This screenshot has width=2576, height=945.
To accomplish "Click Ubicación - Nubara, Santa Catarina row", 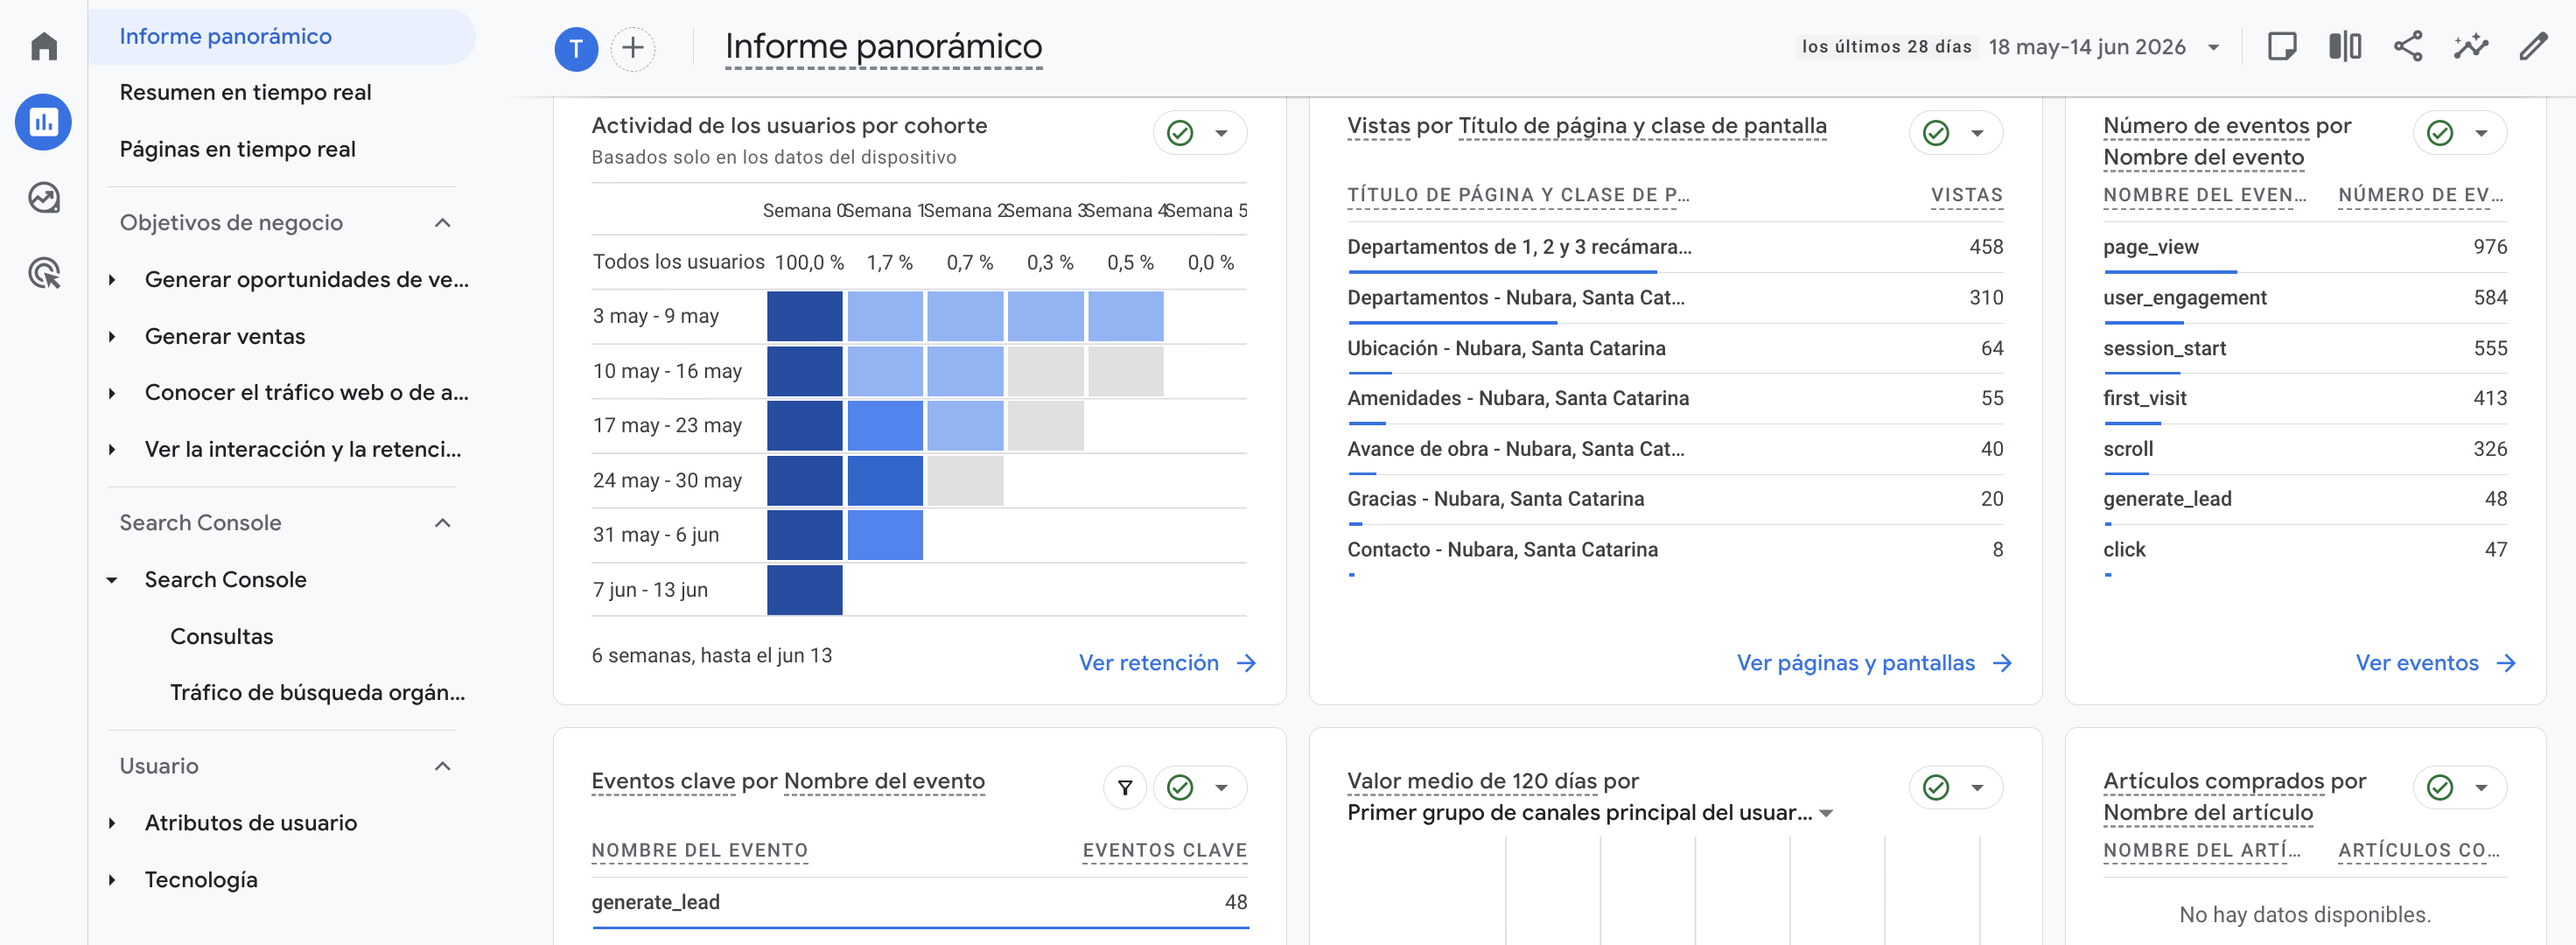I will point(1674,348).
